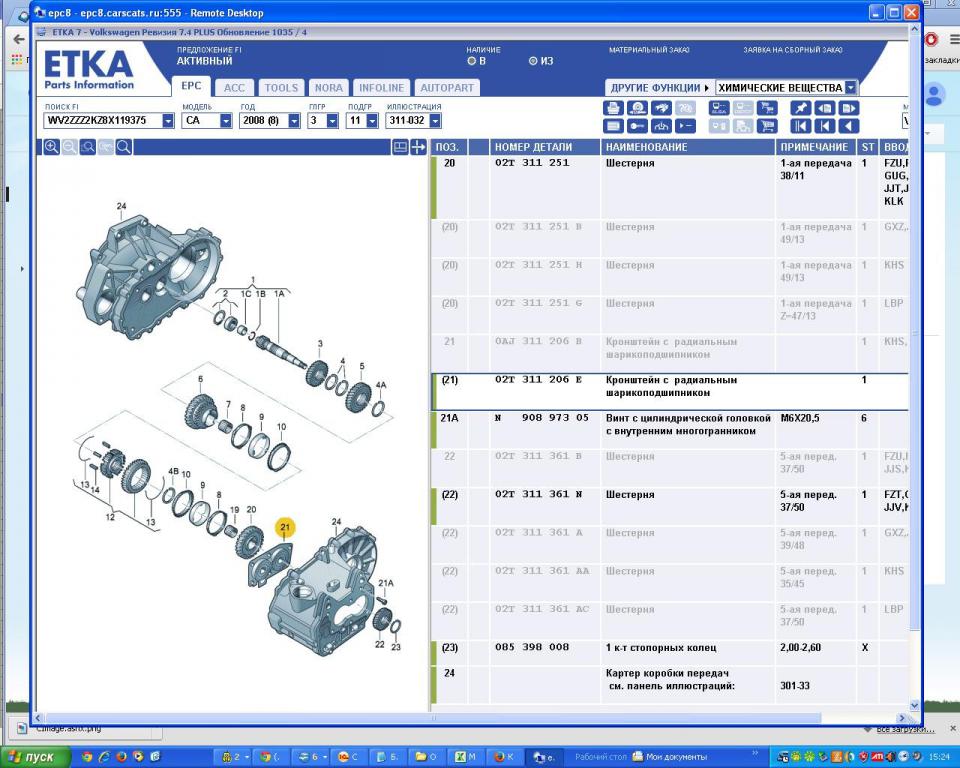Click the ETKA Parts Information logo

tap(89, 69)
